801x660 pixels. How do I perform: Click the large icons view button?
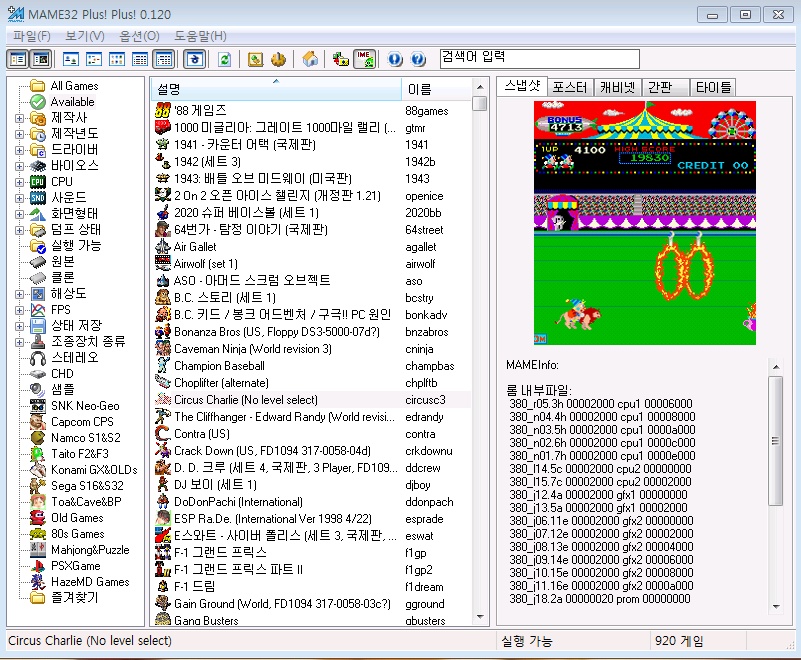click(x=70, y=59)
